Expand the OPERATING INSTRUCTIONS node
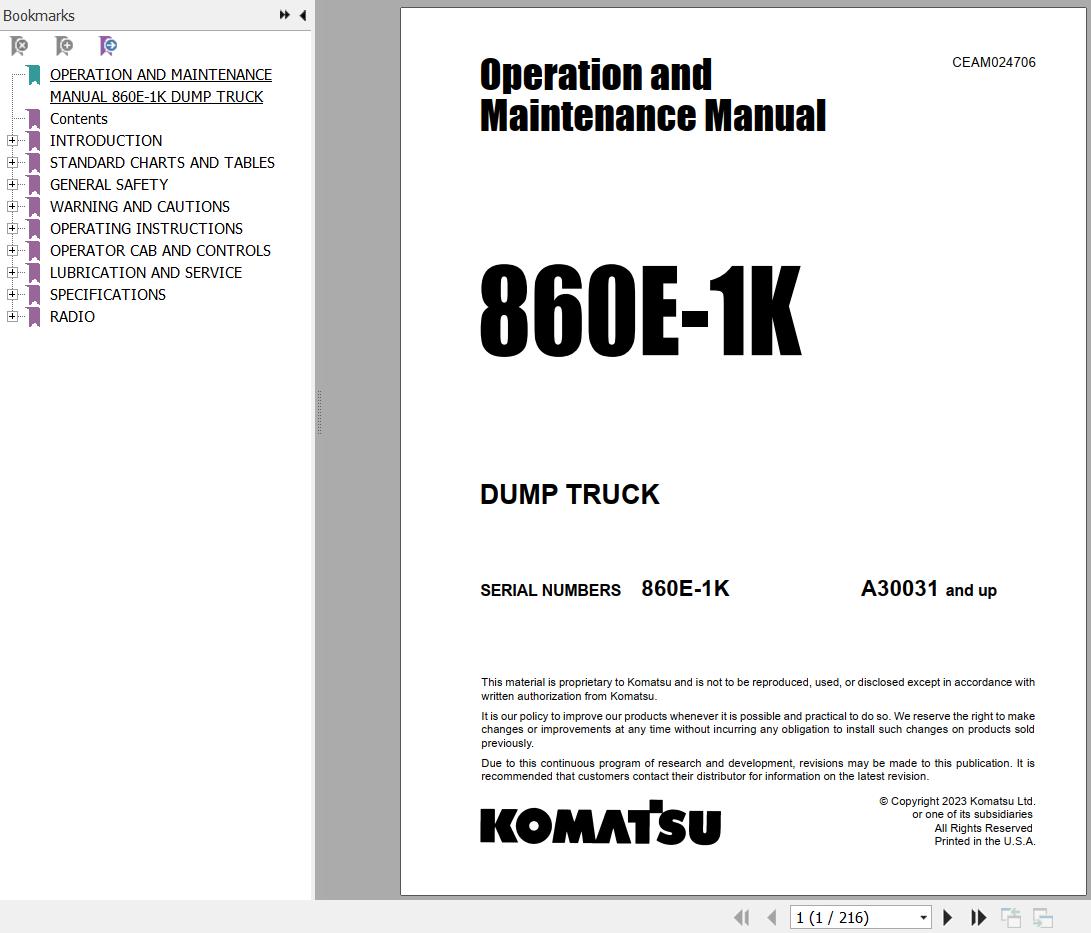Screen dimensions: 1091x933 (x=12, y=228)
